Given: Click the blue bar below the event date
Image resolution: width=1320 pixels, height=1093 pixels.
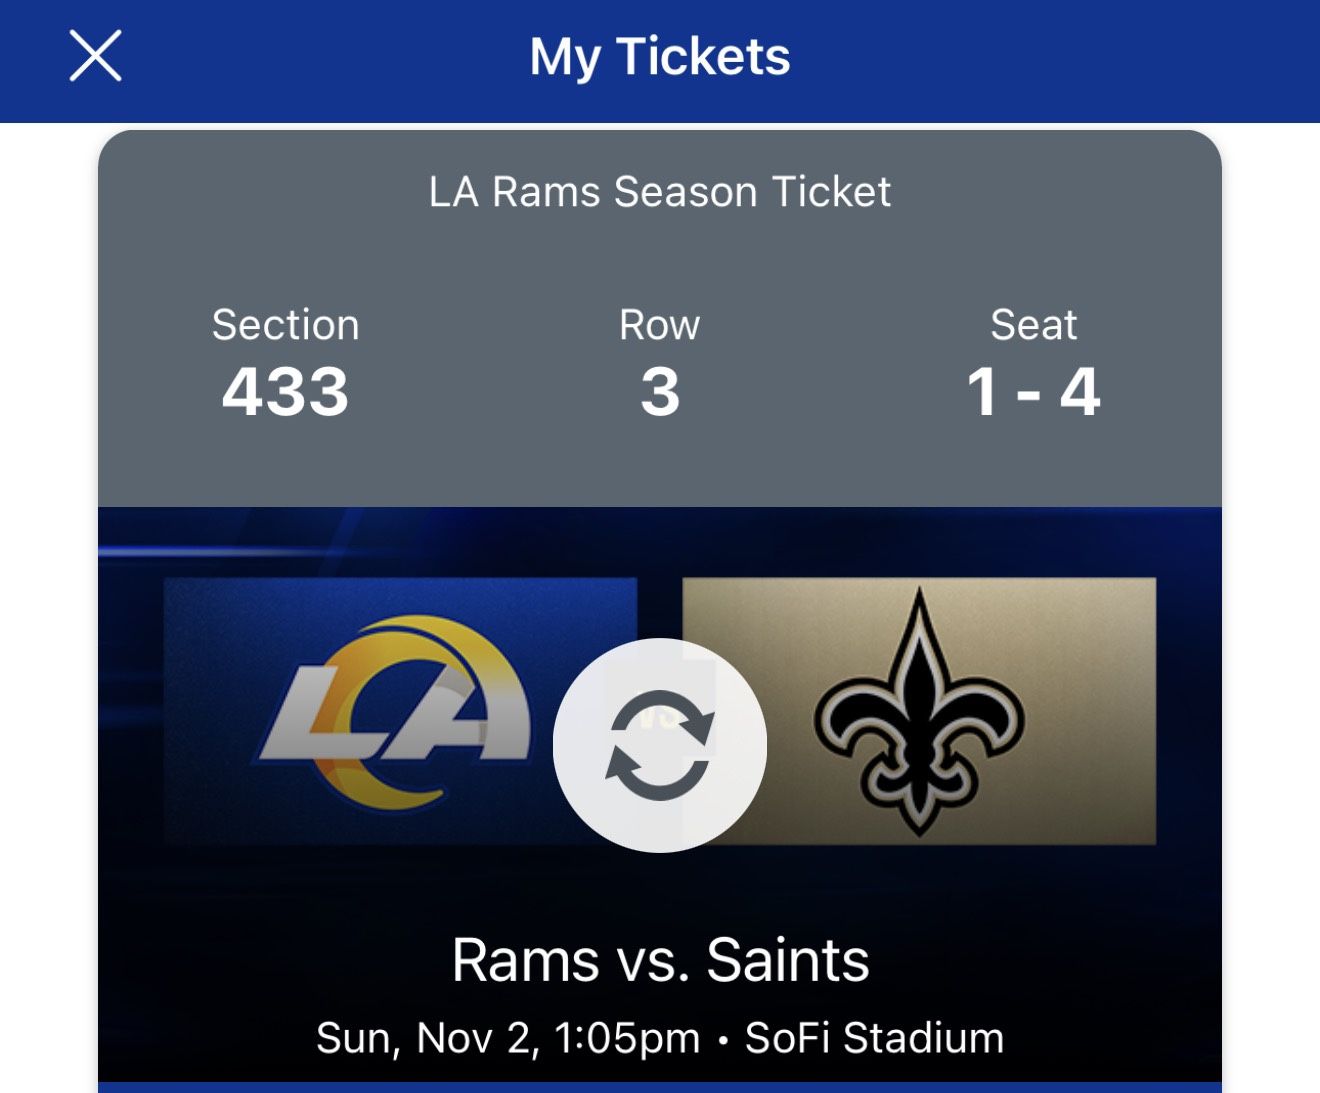Looking at the screenshot, I should click(660, 1087).
